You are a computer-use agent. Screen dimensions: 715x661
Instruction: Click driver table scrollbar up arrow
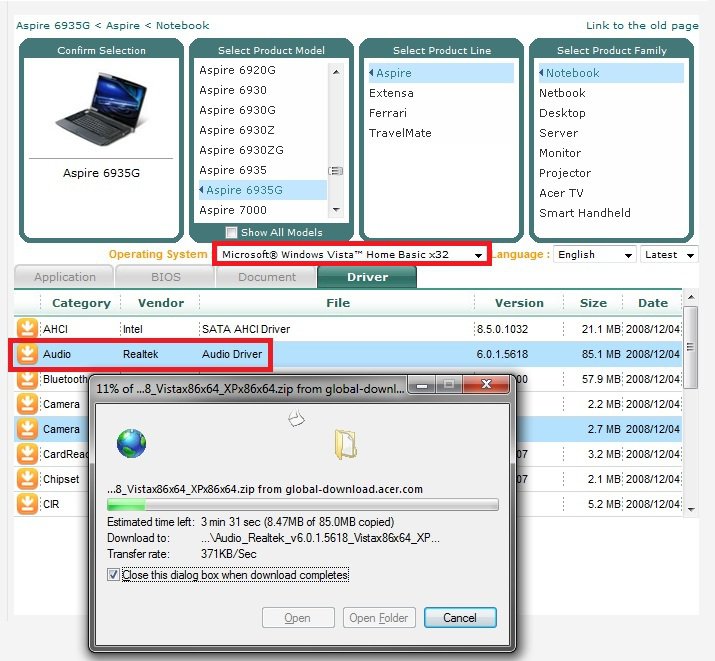[x=691, y=297]
